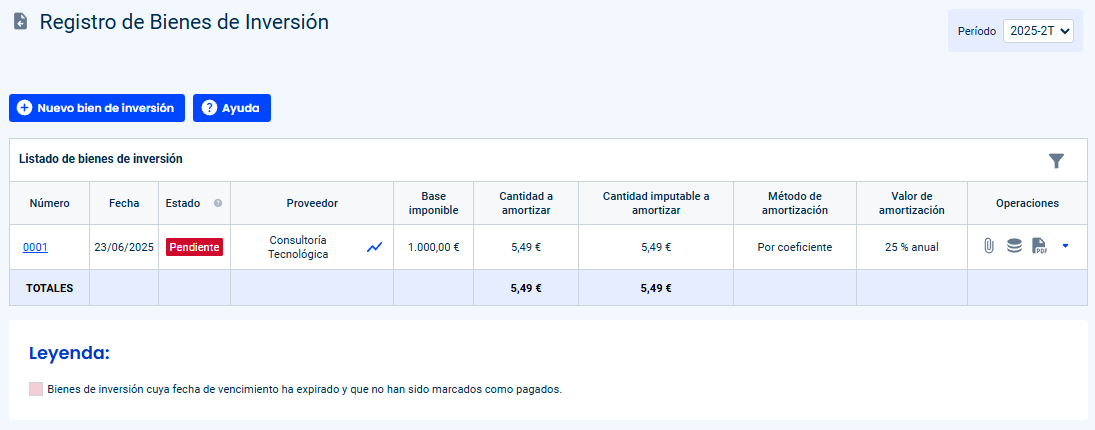Open investment asset link 0001
Viewport: 1095px width, 430px height.
[x=36, y=247]
